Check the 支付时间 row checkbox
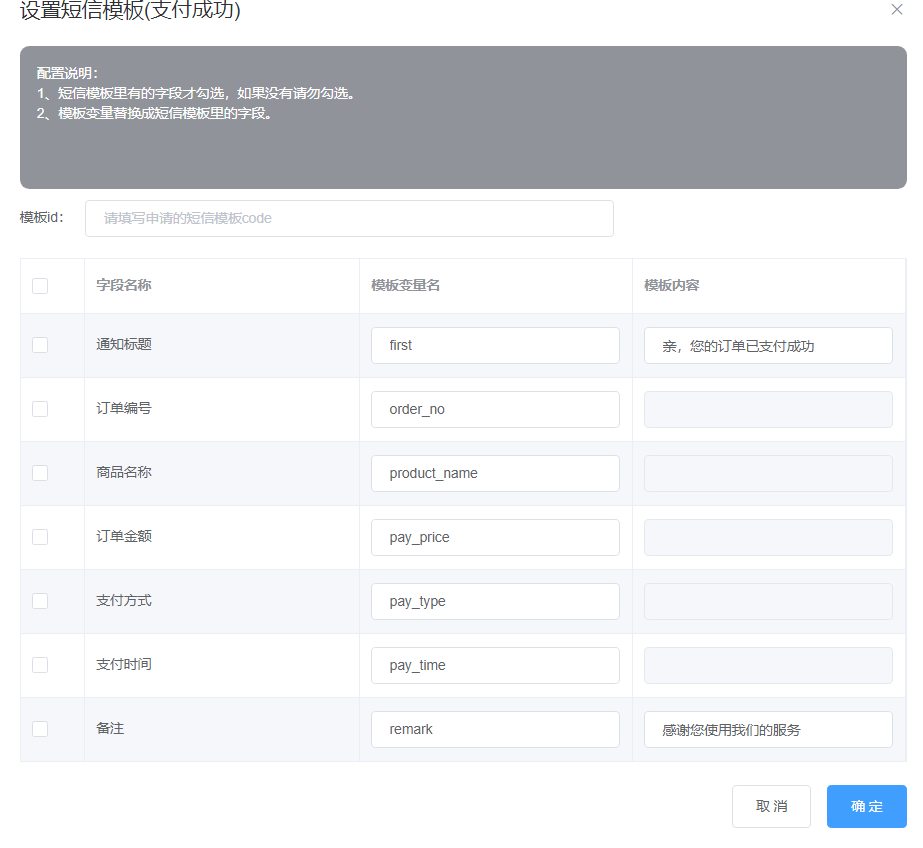Image resolution: width=923 pixels, height=848 pixels. pyautogui.click(x=40, y=665)
